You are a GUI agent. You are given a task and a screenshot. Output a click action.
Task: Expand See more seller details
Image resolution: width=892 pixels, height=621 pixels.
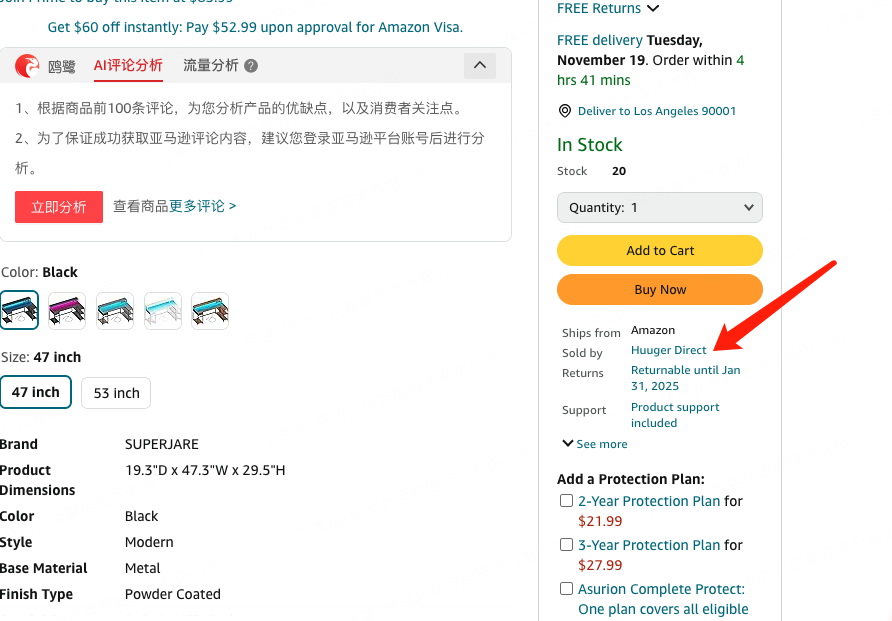point(595,444)
